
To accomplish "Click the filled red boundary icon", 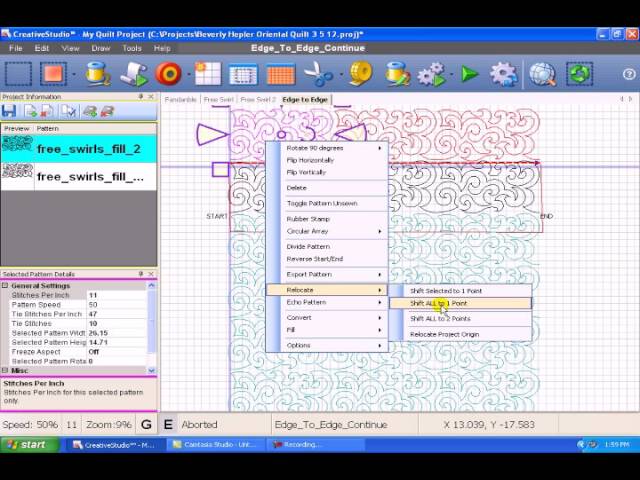I will point(53,74).
